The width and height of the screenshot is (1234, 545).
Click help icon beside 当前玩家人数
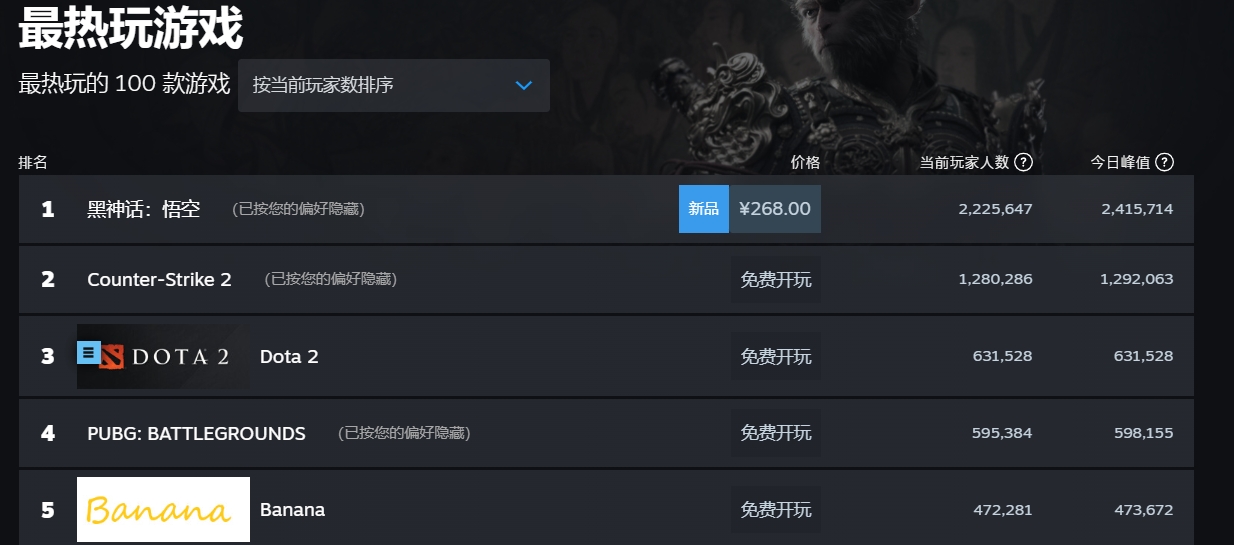[1023, 162]
